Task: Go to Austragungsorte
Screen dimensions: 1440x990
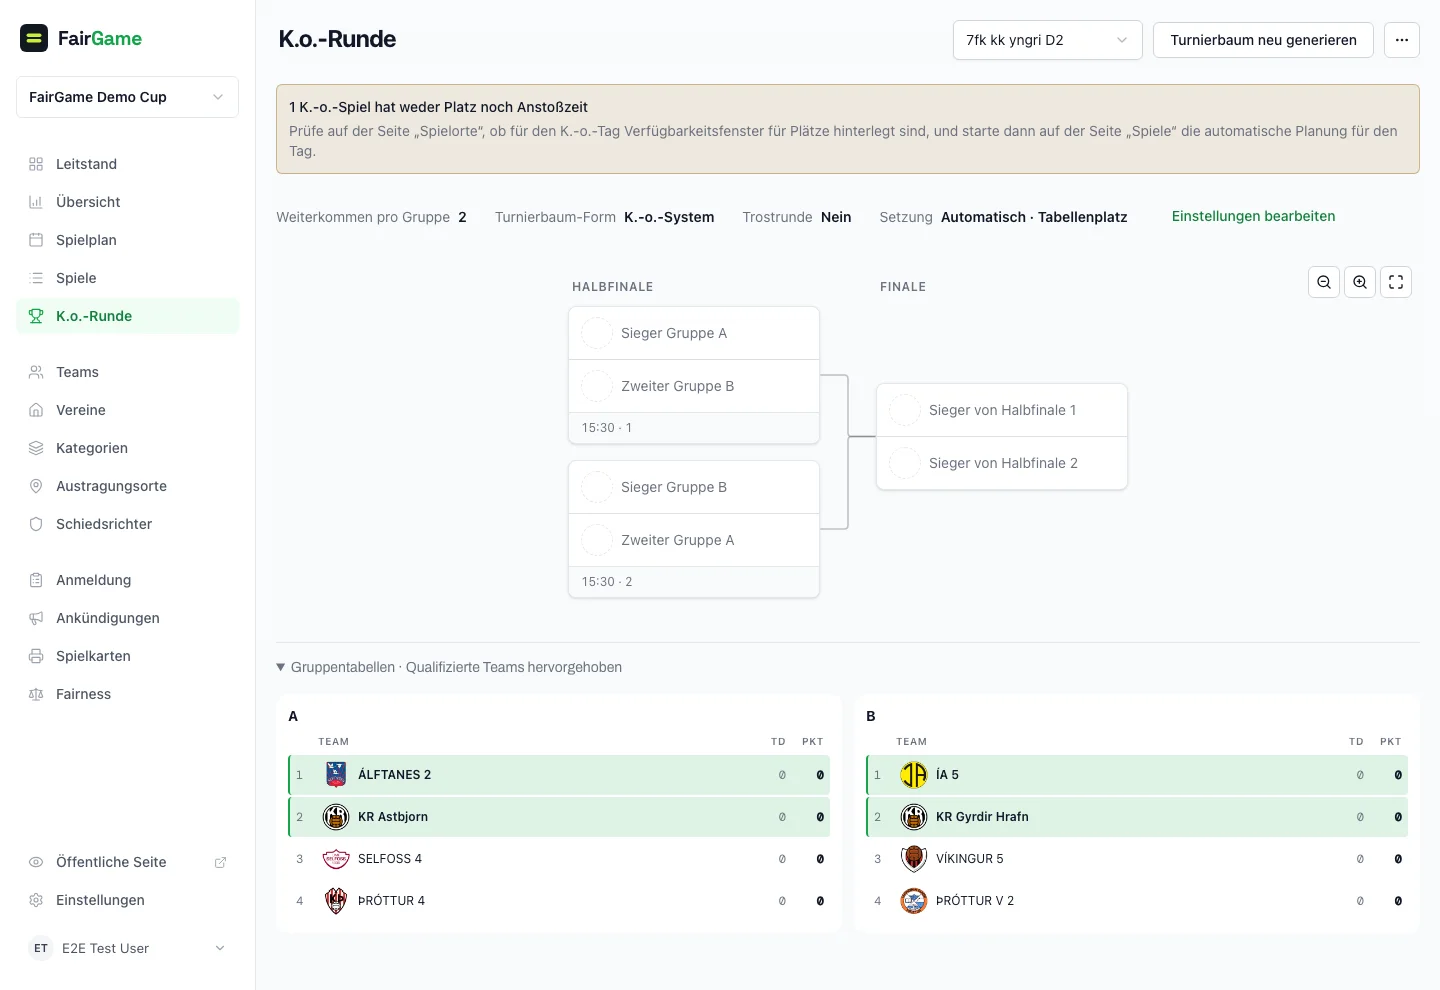Action: 127,486
